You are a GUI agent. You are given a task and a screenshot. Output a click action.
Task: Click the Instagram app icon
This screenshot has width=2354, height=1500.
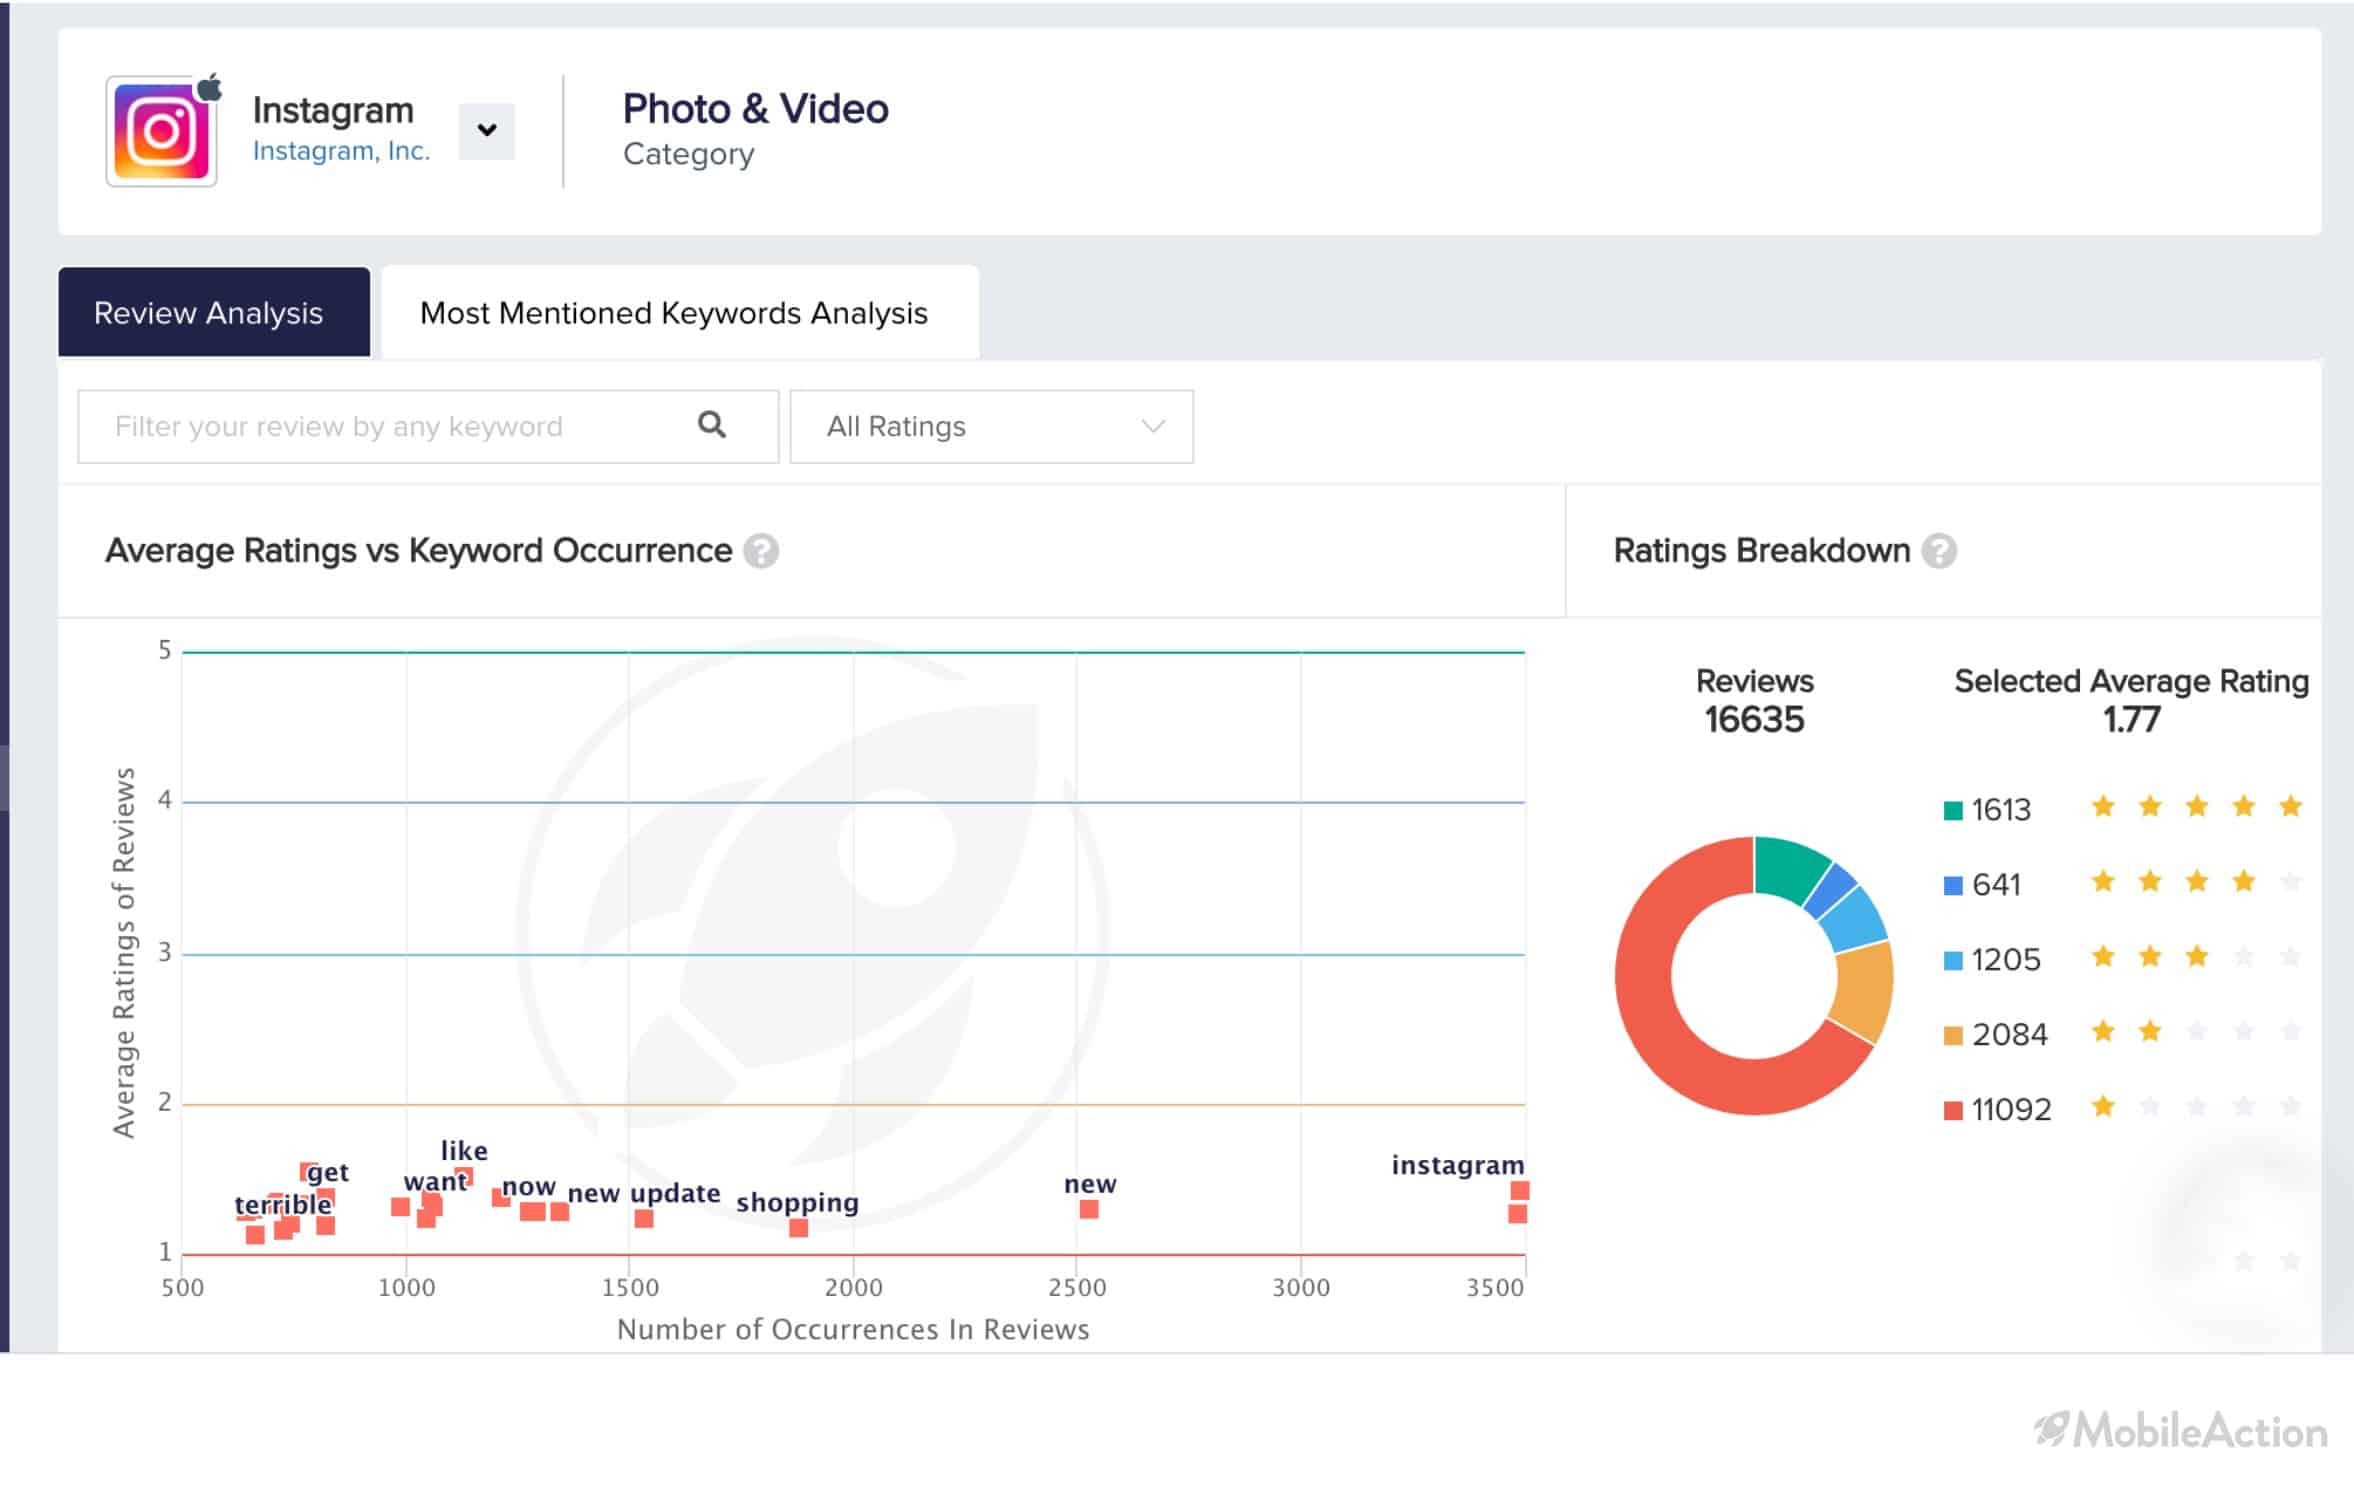(x=162, y=131)
